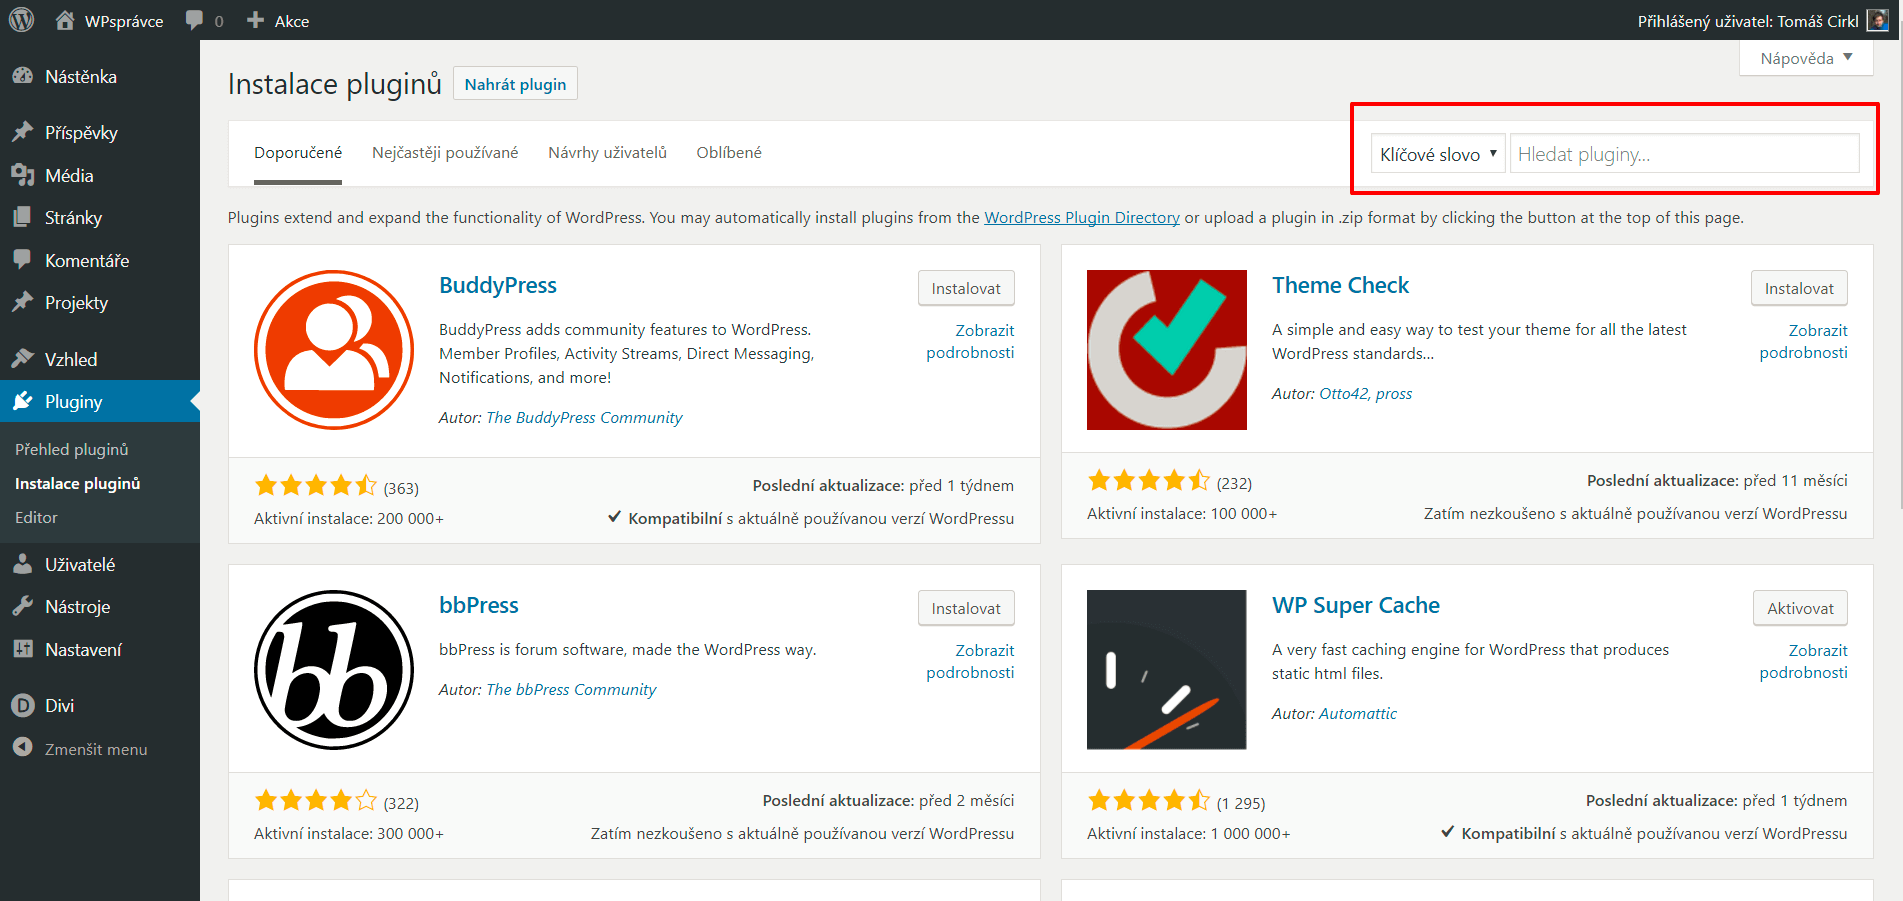Open the comments bubble icon in the admin bar

pos(194,21)
